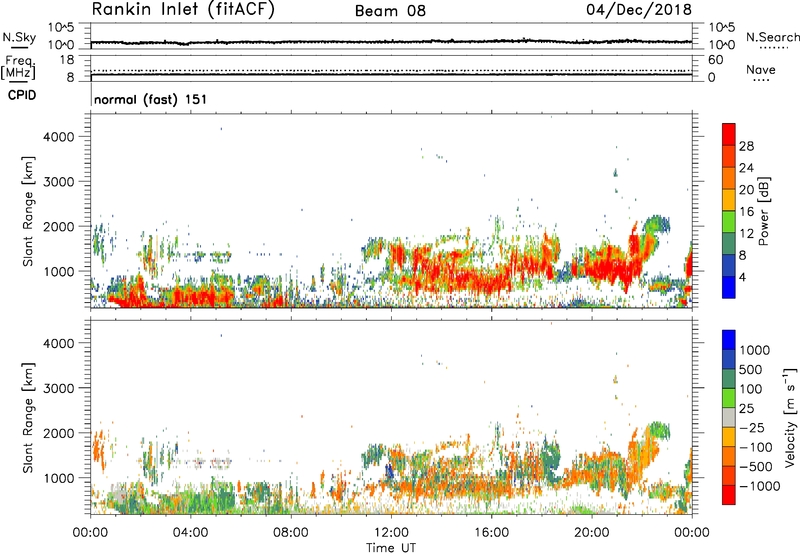The height and width of the screenshot is (554, 800).
Task: Click the 'Time UT' axis title
Action: 391,548
